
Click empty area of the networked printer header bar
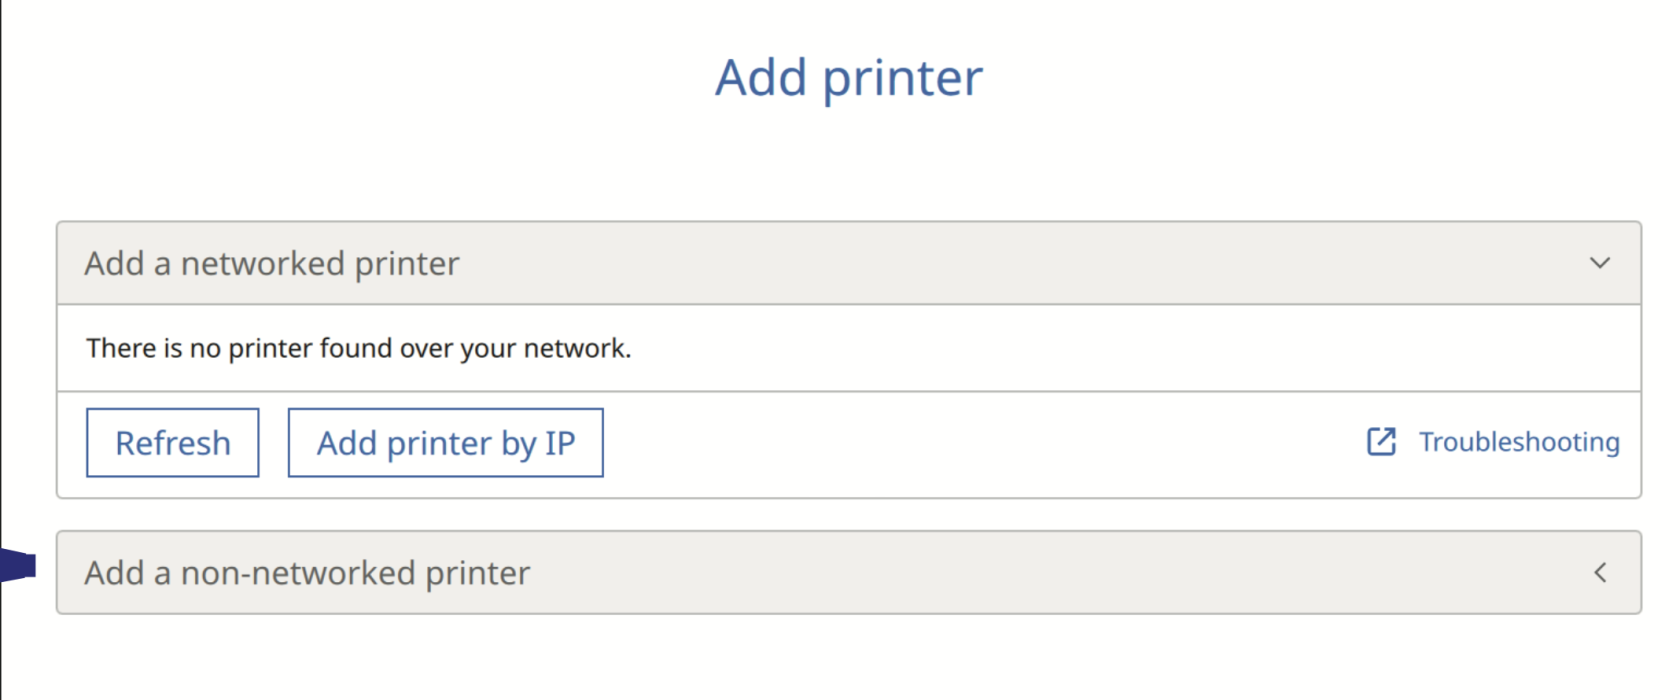[1000, 263]
